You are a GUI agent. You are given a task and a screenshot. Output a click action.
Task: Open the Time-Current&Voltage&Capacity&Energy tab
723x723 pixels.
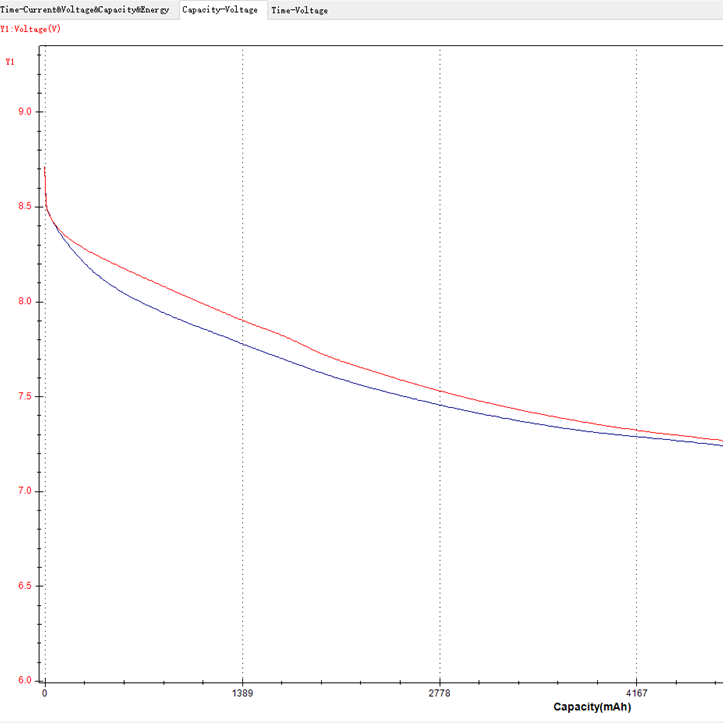88,10
